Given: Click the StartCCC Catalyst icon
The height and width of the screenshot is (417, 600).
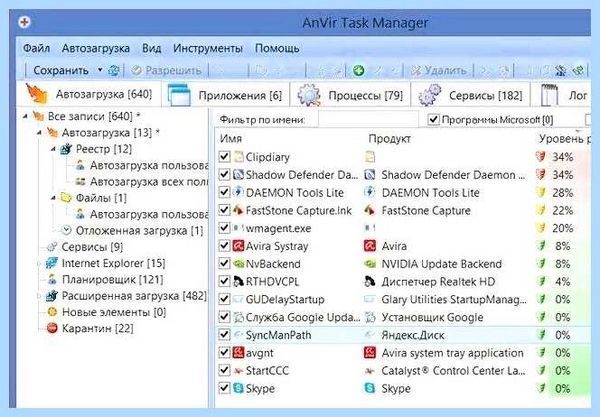Looking at the screenshot, I should 239,370.
